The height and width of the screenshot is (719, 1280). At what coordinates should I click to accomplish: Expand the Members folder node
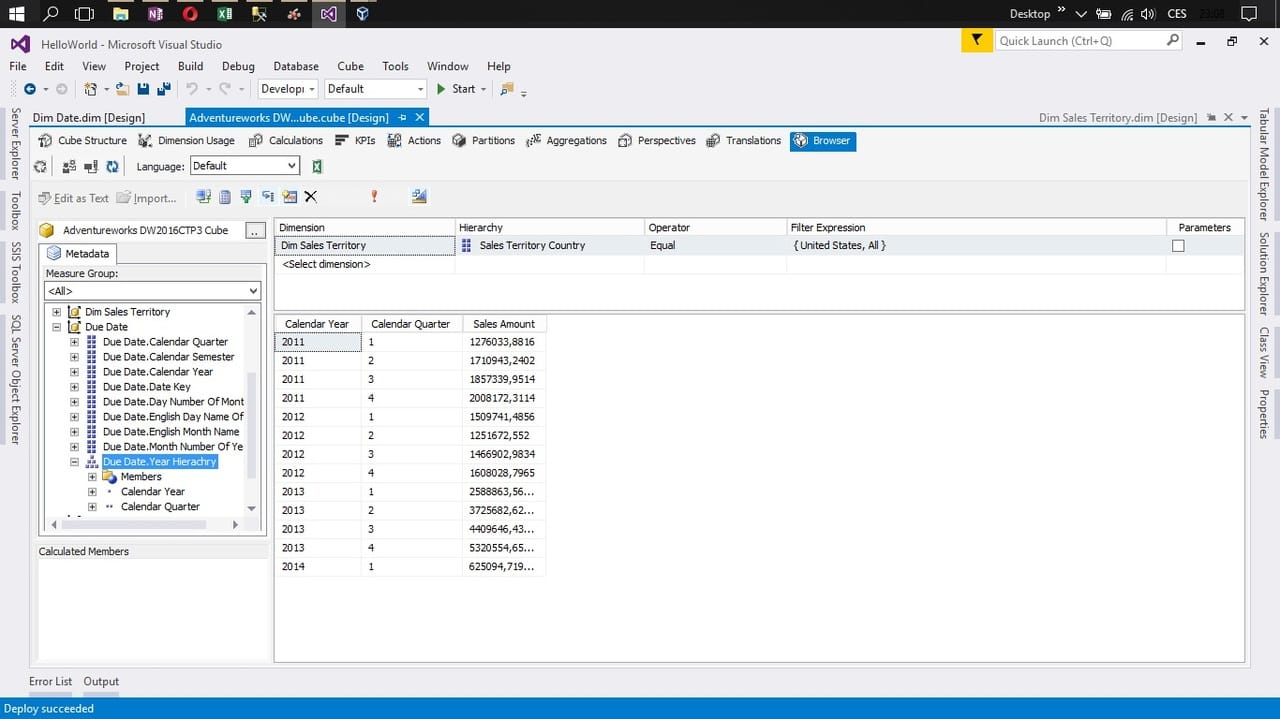click(92, 477)
